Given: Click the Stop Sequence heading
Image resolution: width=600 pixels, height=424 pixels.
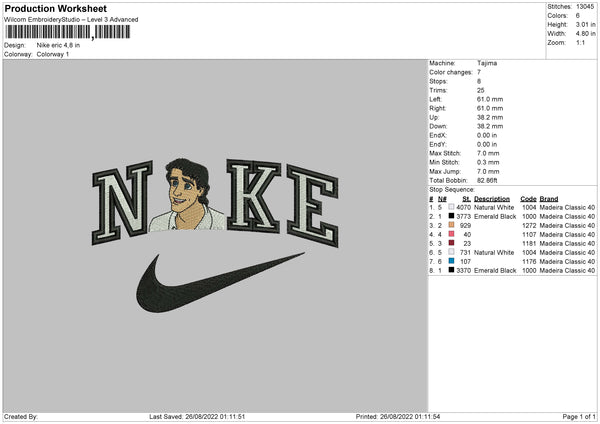Looking at the screenshot, I should click(x=452, y=189).
